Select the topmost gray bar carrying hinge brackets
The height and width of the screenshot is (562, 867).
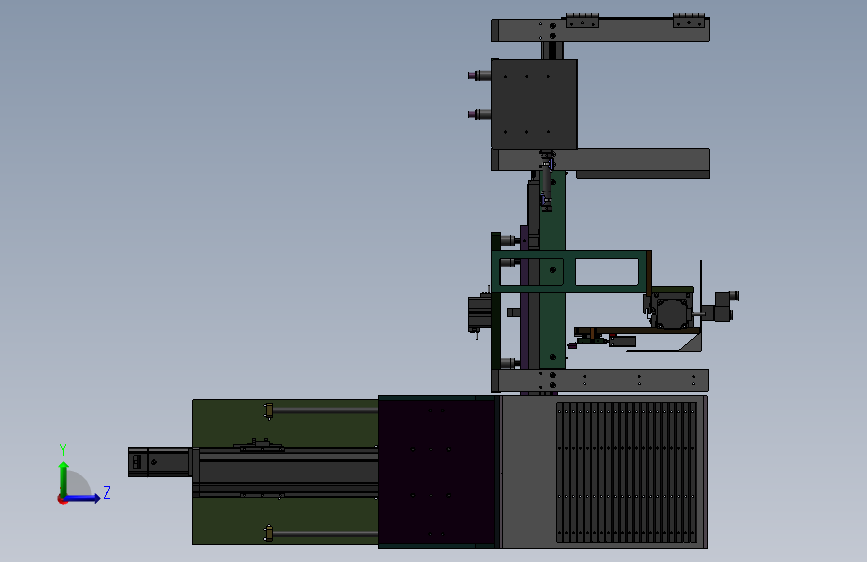(x=600, y=30)
